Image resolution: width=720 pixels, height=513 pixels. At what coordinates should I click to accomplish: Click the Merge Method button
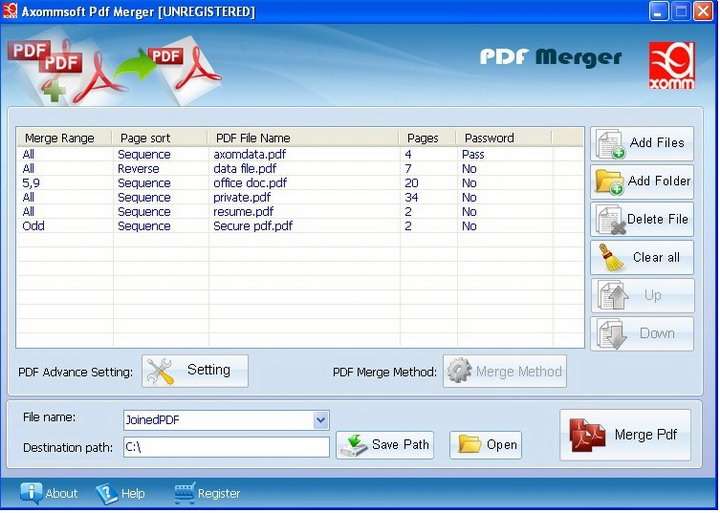click(x=505, y=371)
